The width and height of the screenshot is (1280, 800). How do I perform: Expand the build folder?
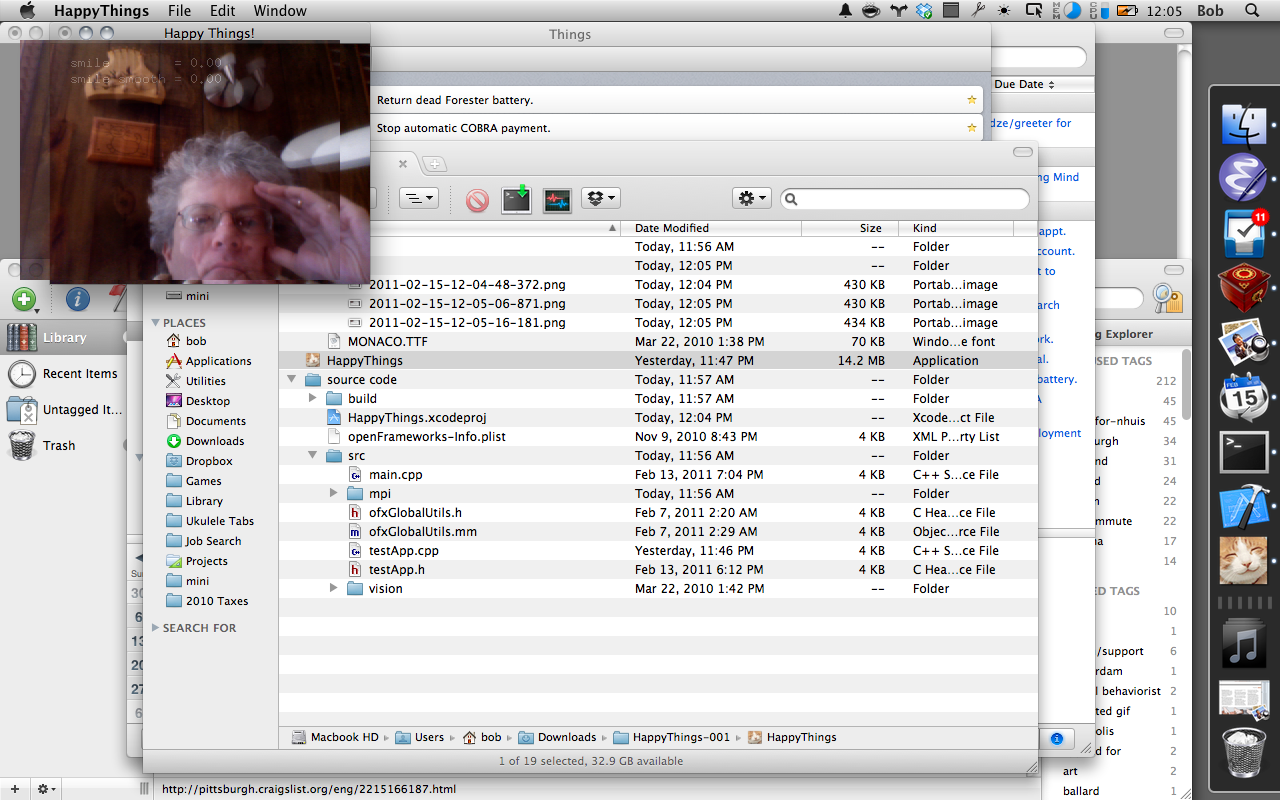coord(313,399)
